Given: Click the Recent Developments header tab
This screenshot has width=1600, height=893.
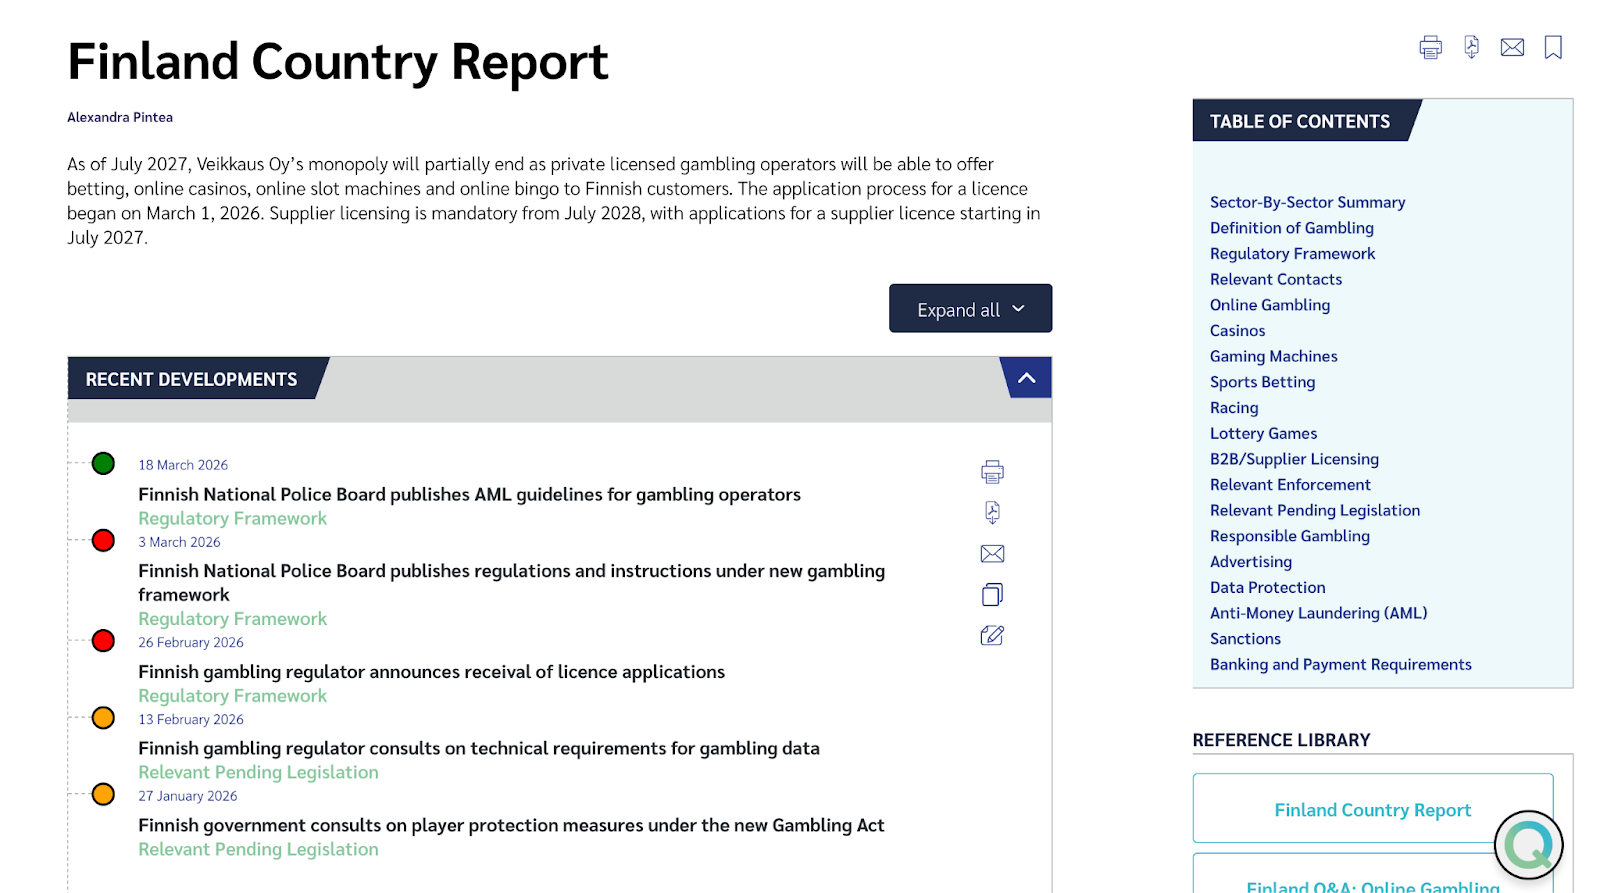Looking at the screenshot, I should (192, 378).
